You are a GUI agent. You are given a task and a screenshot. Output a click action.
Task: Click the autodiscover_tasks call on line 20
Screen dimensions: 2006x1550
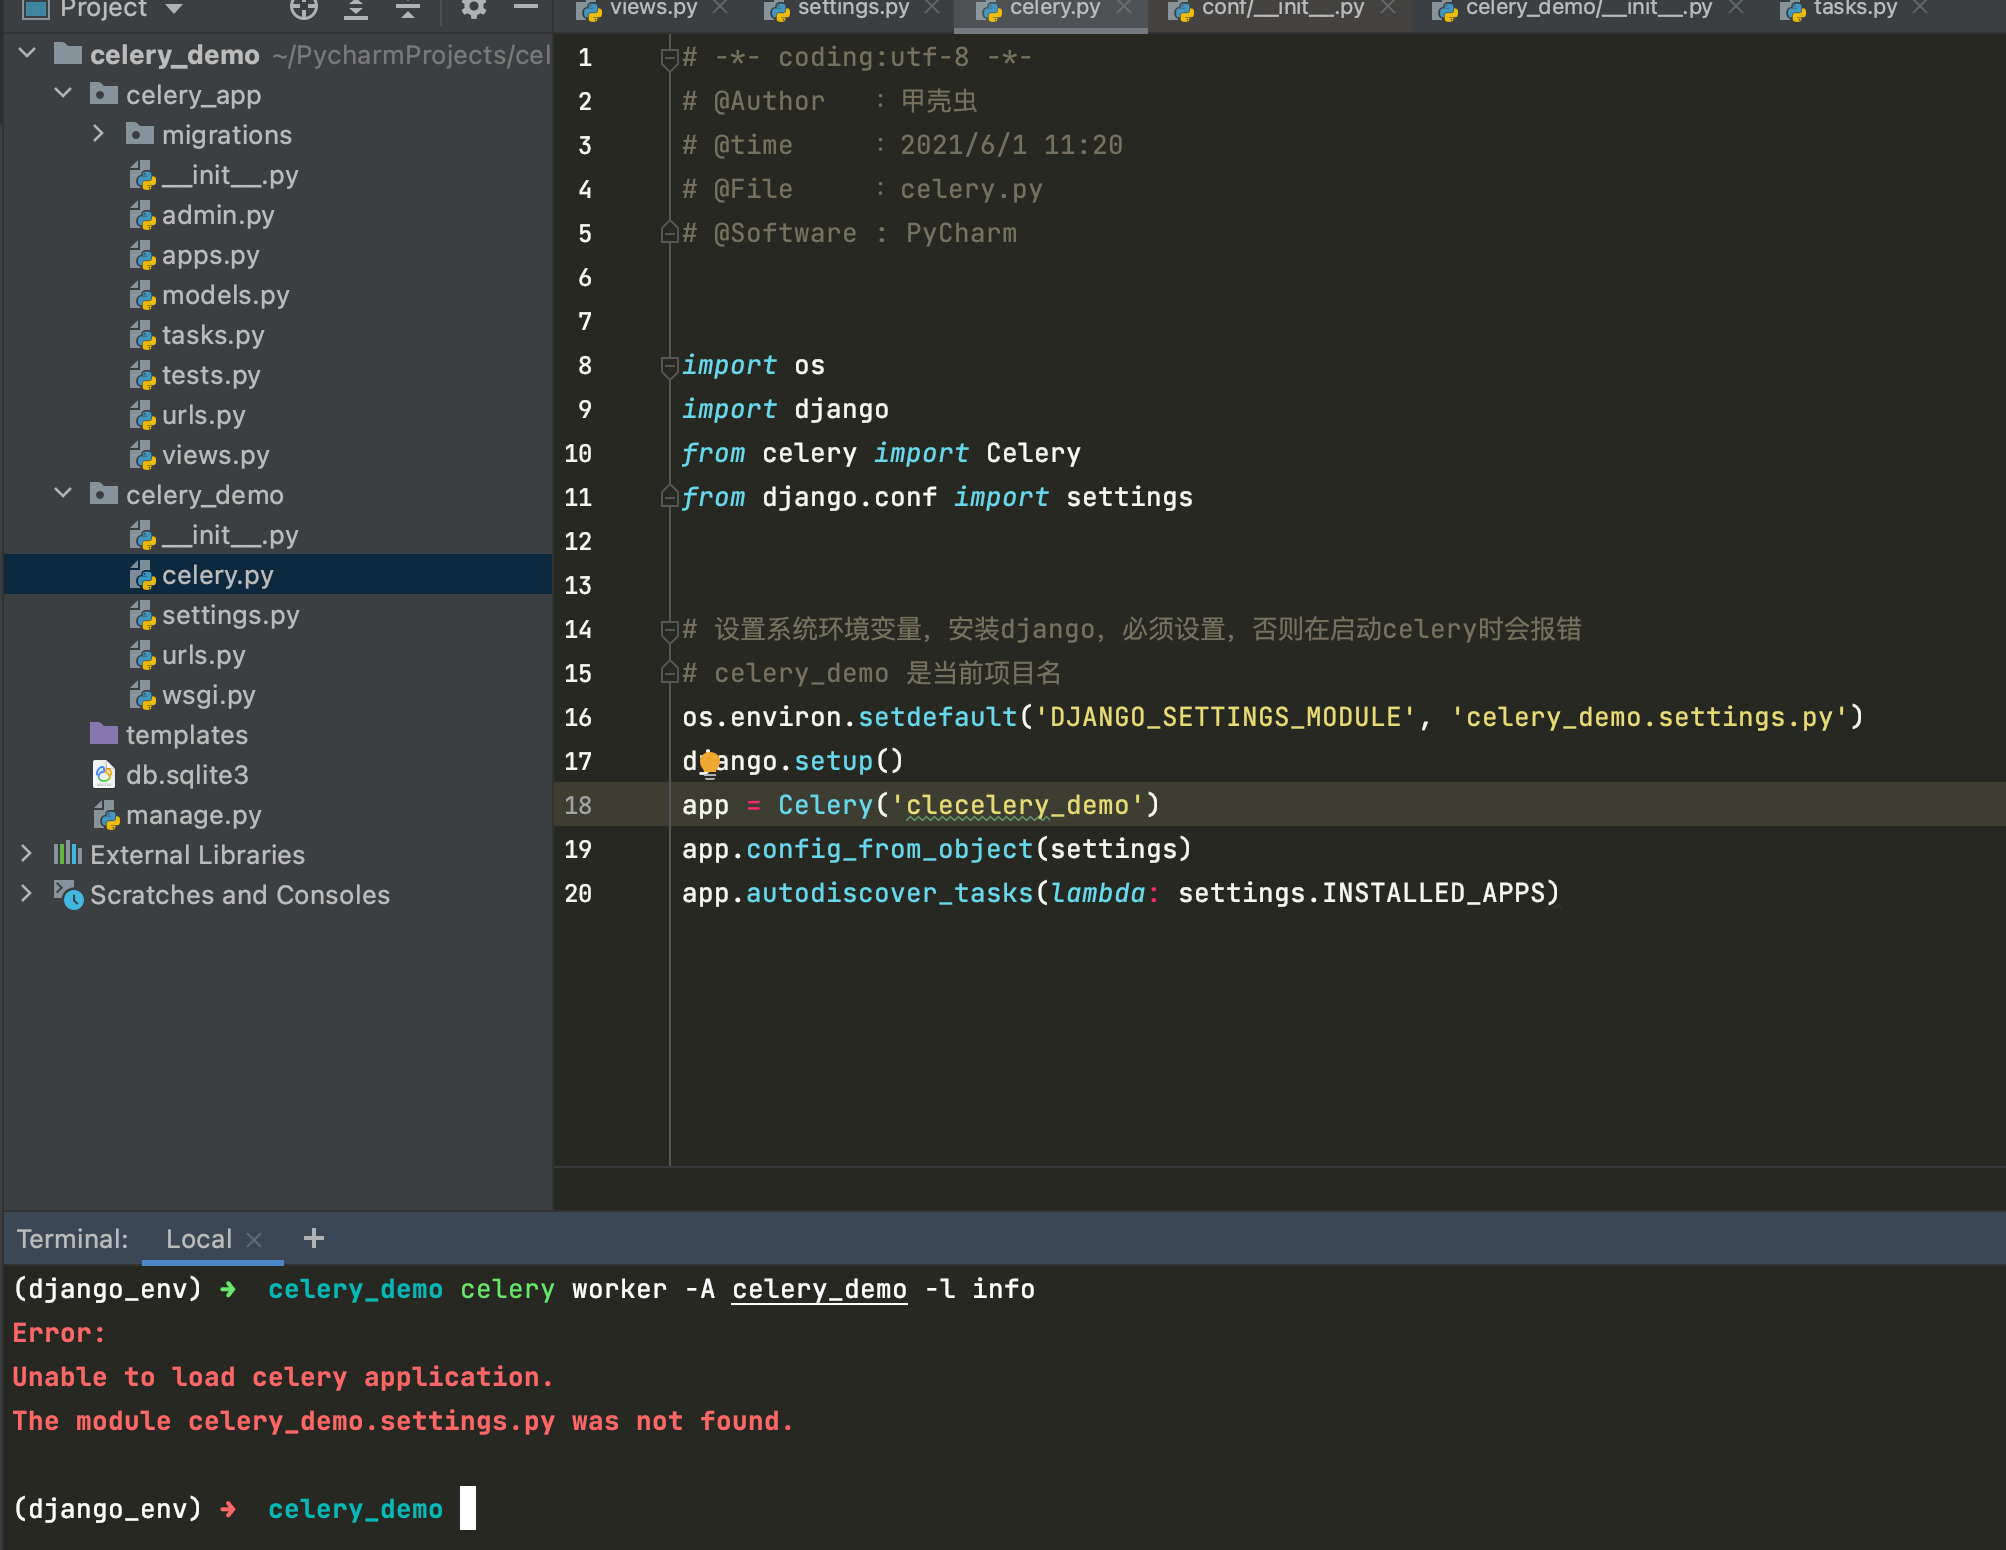click(x=889, y=893)
